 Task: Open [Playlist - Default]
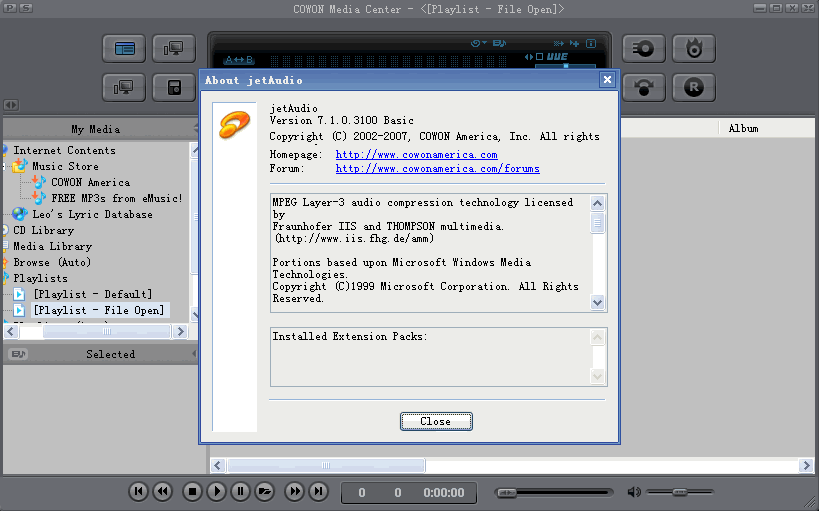pyautogui.click(x=92, y=294)
